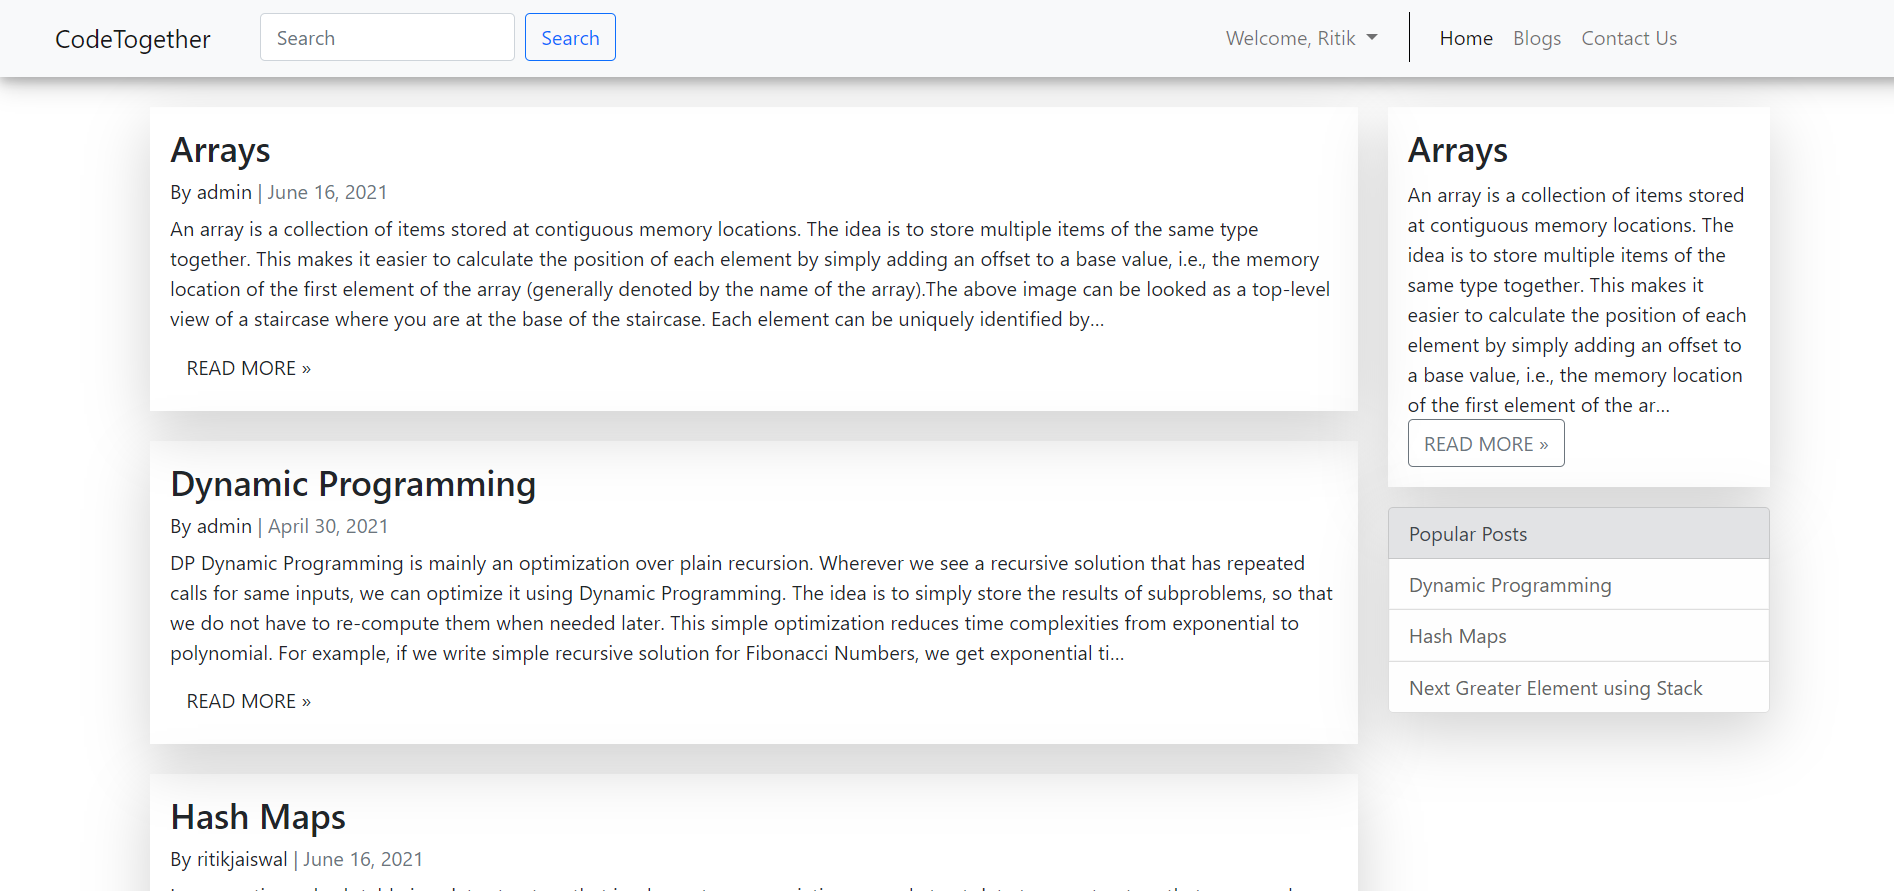Screen dimensions: 1894x891
Task: Read more of the main Arrays post
Action: pyautogui.click(x=248, y=368)
